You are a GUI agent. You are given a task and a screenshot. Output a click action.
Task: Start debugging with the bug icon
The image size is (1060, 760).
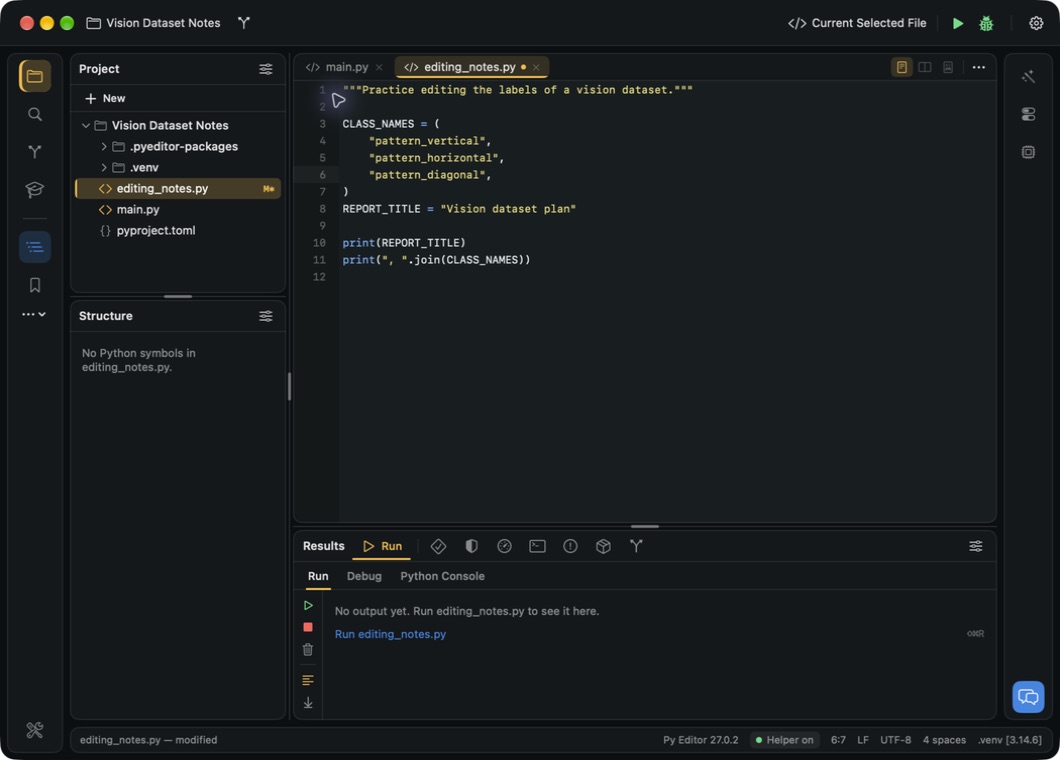[986, 23]
